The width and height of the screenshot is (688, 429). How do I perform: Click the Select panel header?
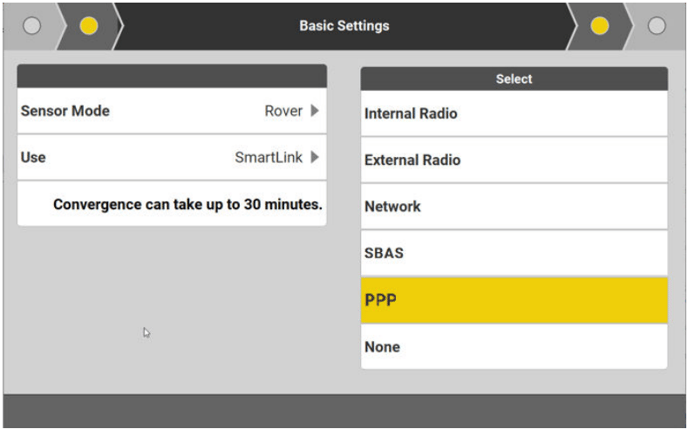[514, 79]
